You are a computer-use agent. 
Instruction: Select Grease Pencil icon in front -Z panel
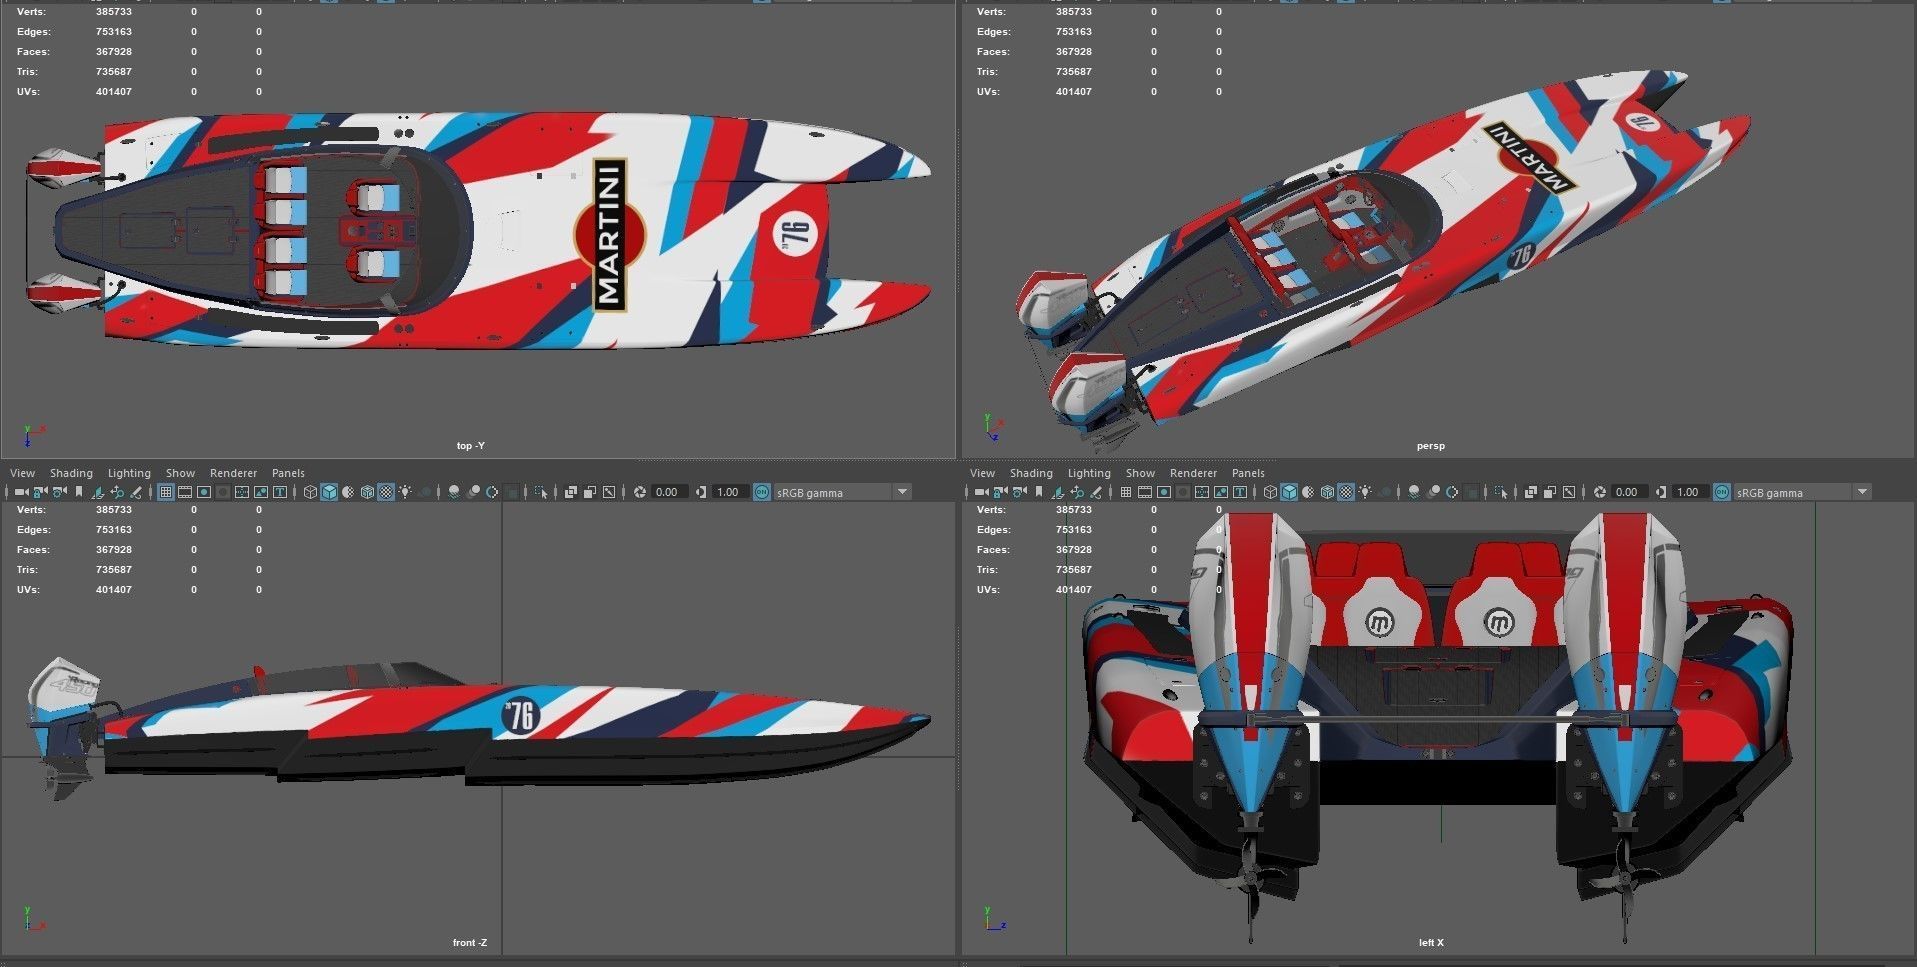[x=136, y=492]
